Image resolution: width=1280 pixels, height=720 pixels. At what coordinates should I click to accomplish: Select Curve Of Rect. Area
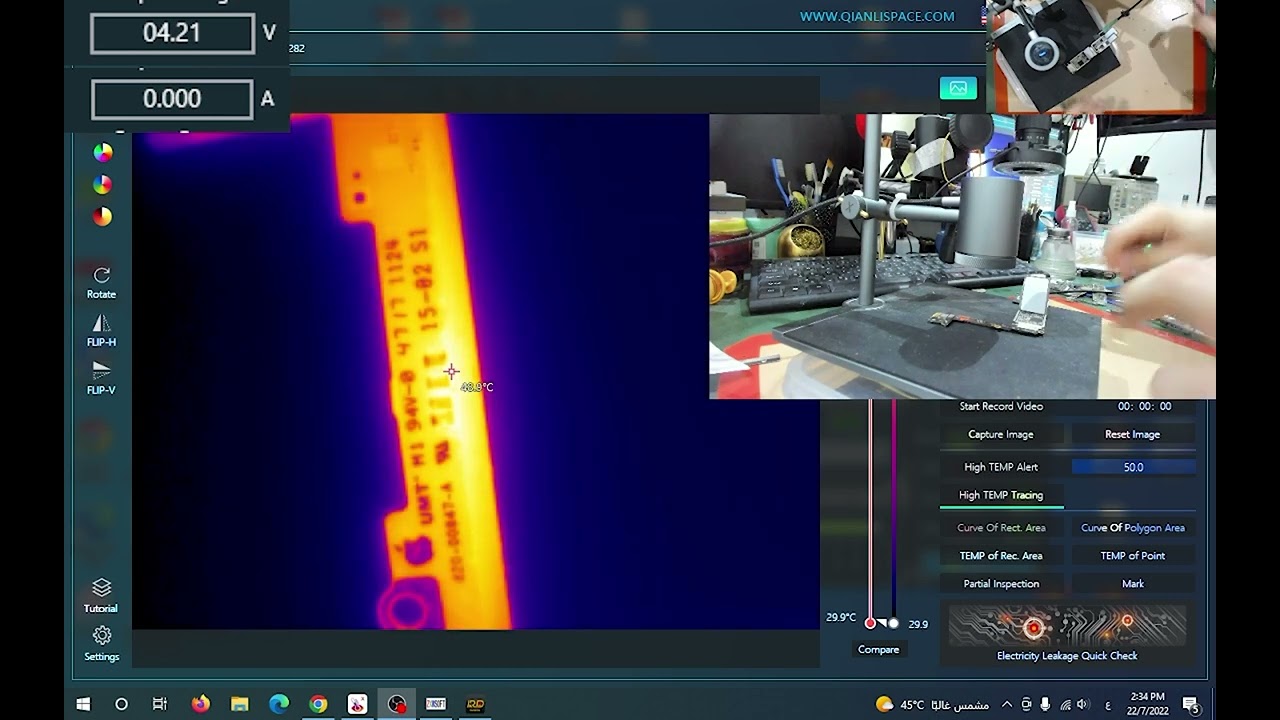pos(1001,528)
